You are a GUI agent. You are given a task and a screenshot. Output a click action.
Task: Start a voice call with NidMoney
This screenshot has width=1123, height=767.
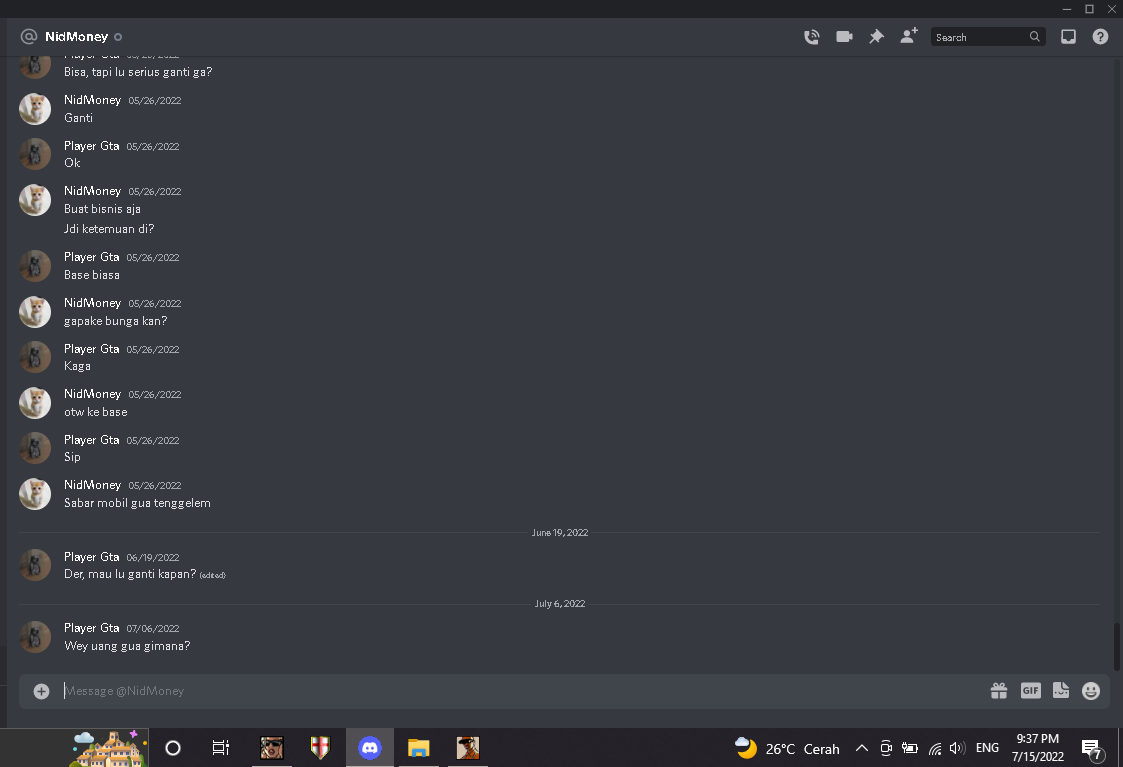[811, 37]
